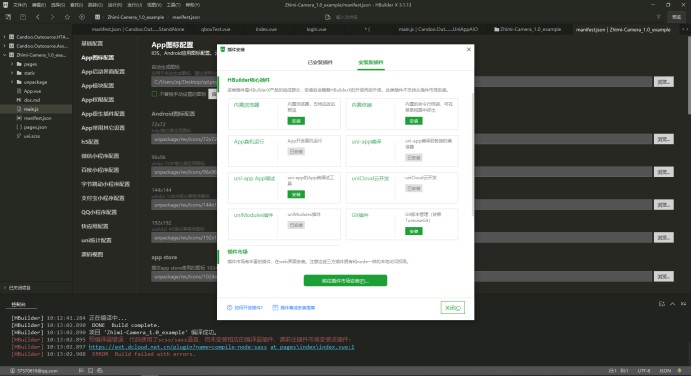Screen dimensions: 692x376
Task: Click the forward navigation arrow in toolbar
Action: (x=52, y=17)
